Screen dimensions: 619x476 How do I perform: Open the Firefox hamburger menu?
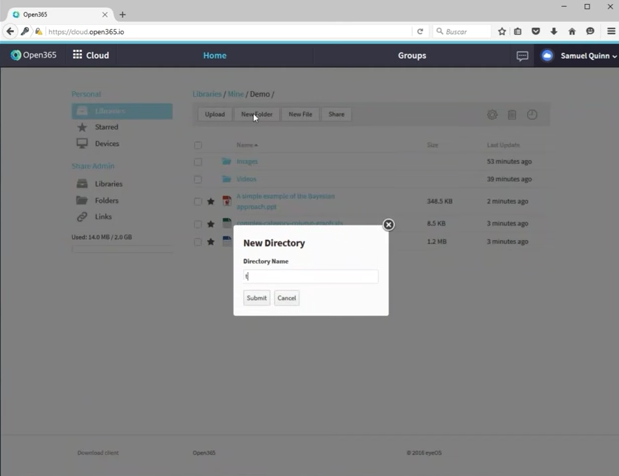coord(610,32)
